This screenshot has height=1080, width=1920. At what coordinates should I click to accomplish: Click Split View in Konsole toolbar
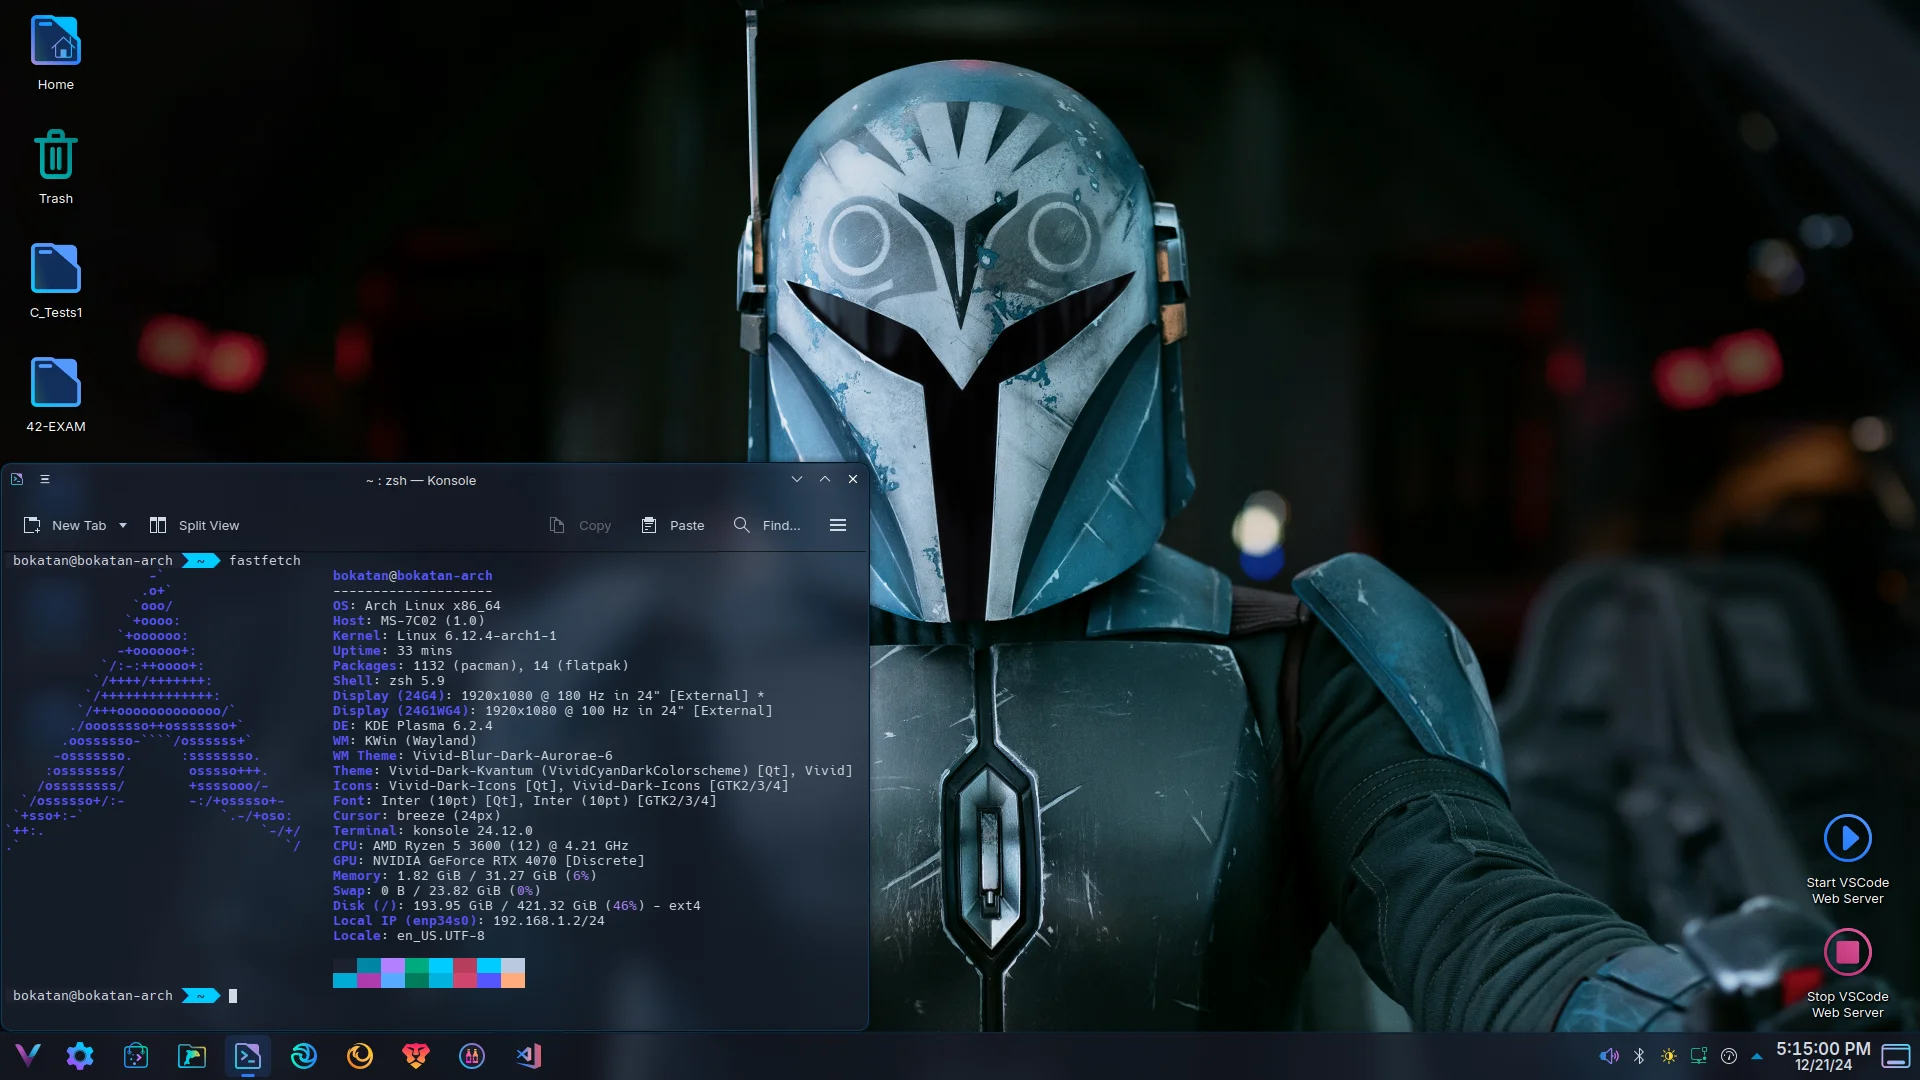[195, 525]
